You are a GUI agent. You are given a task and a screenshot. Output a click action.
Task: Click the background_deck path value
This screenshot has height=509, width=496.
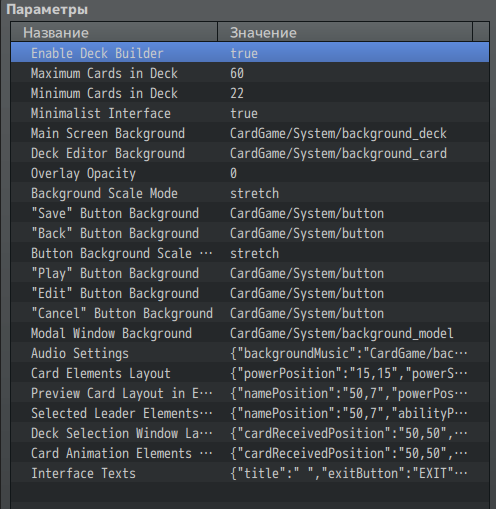pos(338,133)
